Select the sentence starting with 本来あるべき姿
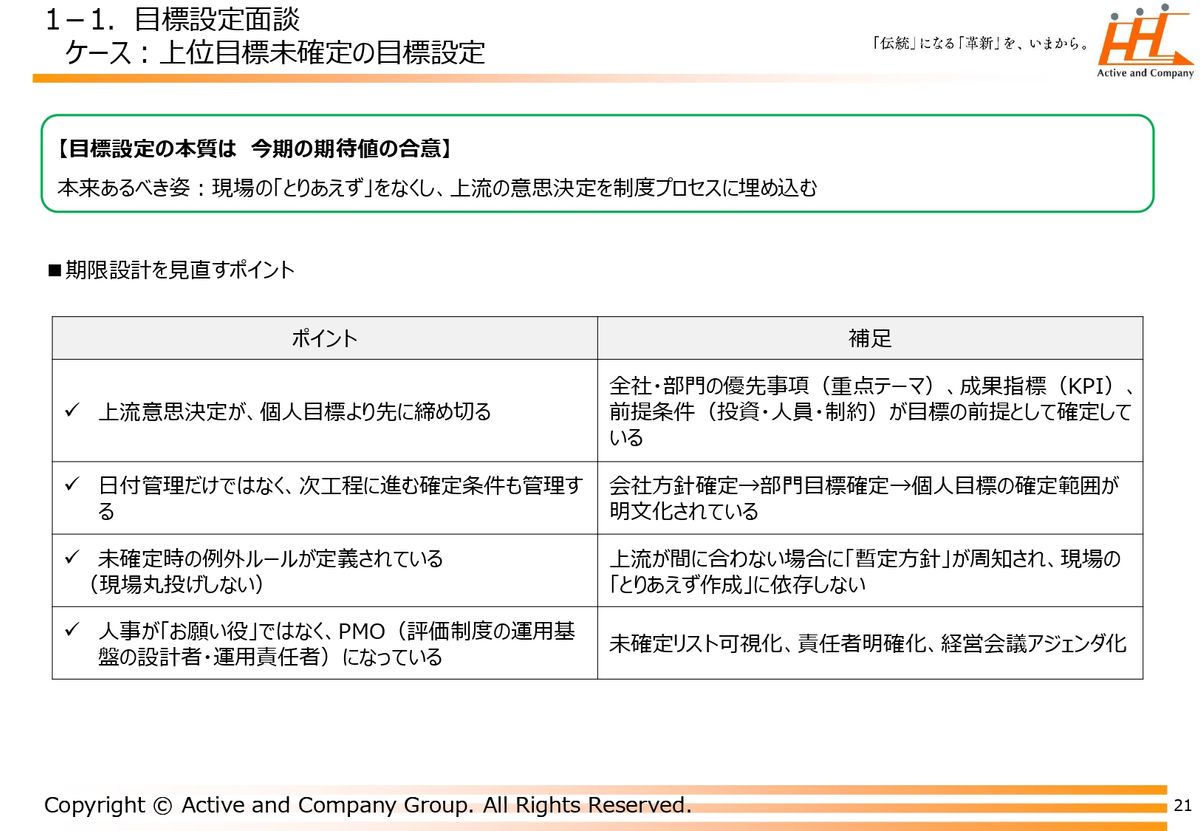This screenshot has width=1200, height=831. pyautogui.click(x=437, y=188)
